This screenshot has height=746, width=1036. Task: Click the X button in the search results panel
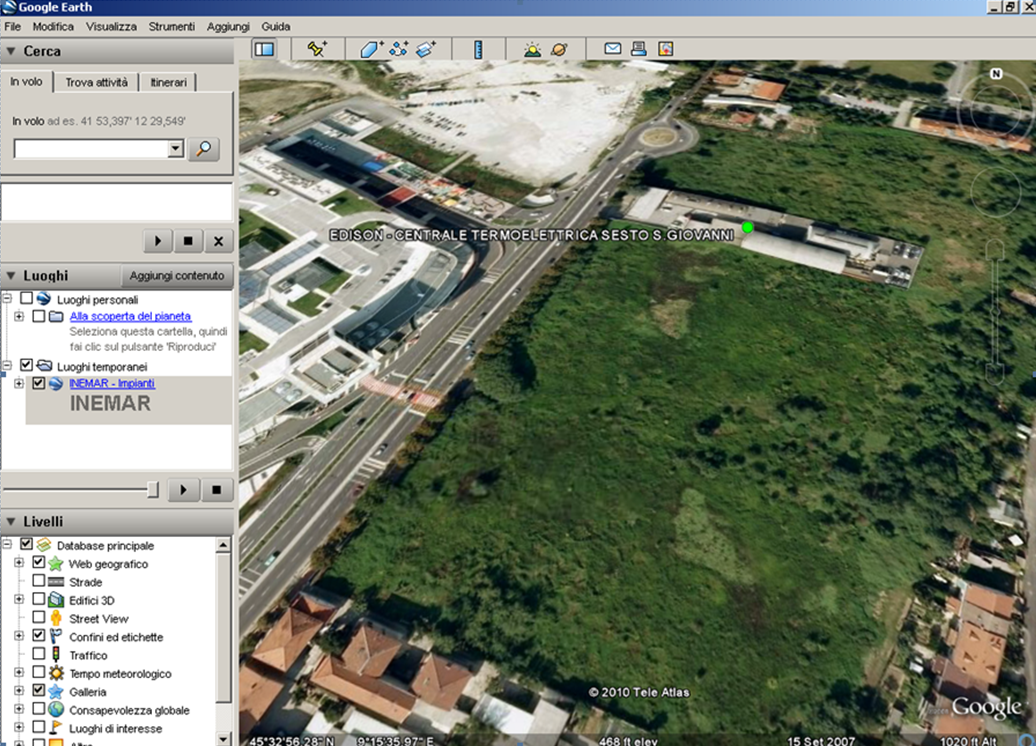coord(218,241)
